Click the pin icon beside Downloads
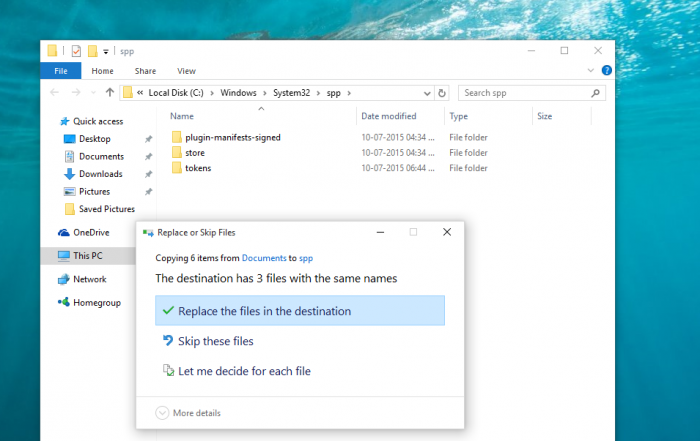Image resolution: width=700 pixels, height=441 pixels. click(x=148, y=174)
